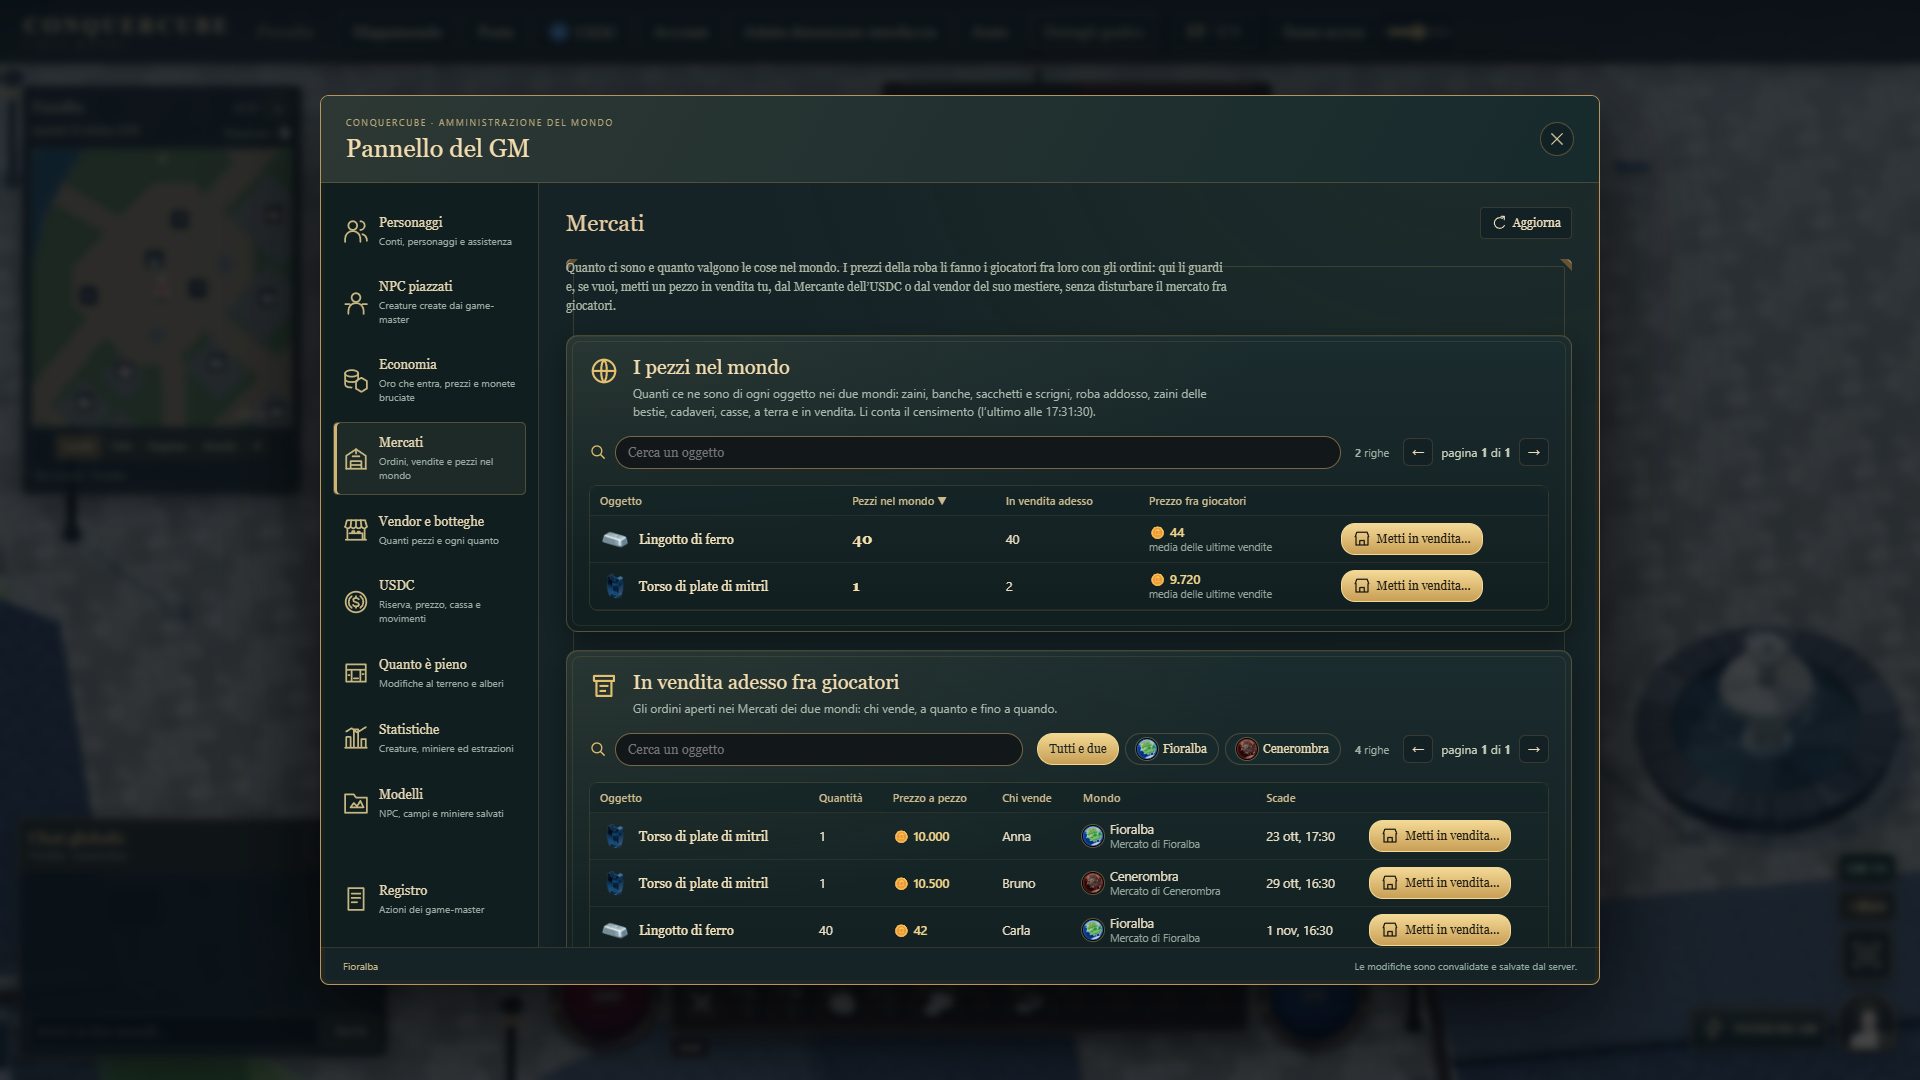Click the armor icon in Bruno's order row
The width and height of the screenshot is (1920, 1080).
click(615, 883)
